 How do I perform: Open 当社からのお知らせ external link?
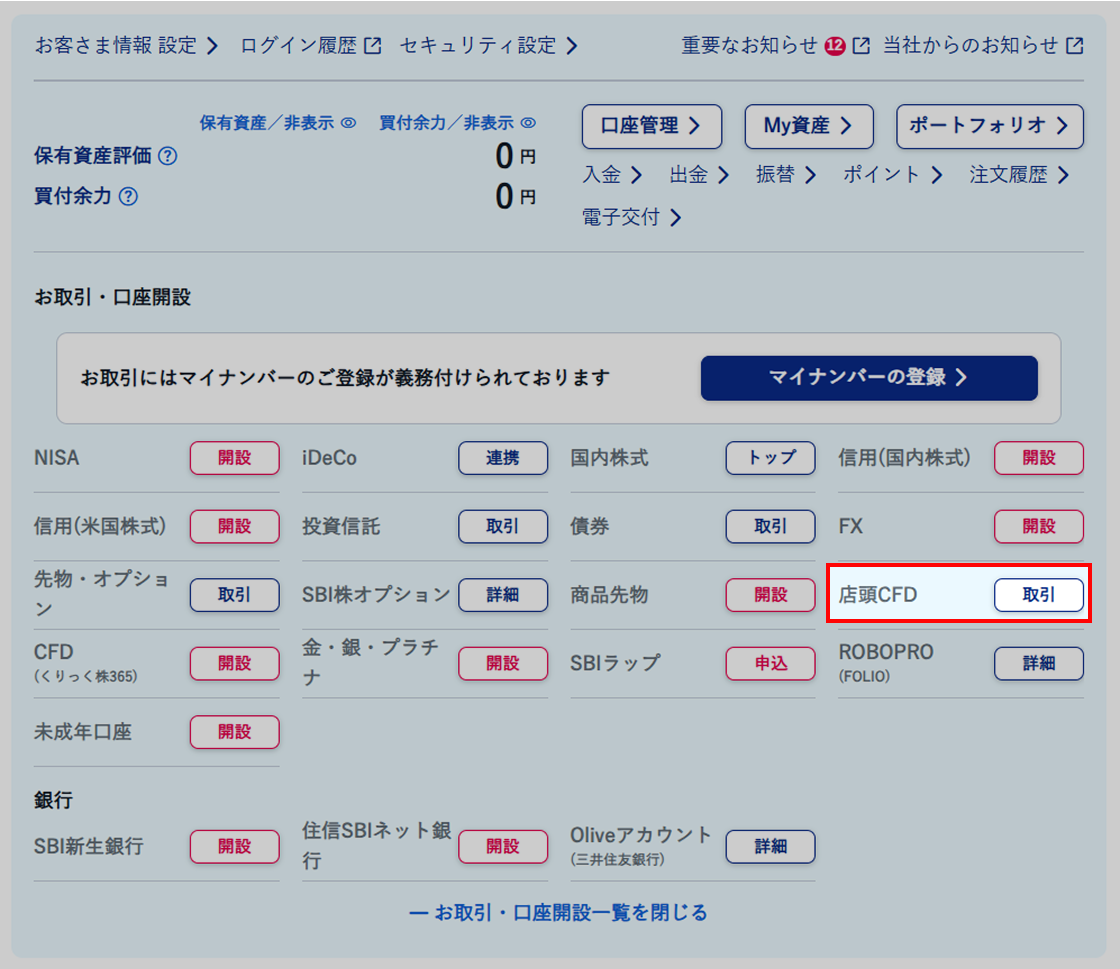tap(982, 45)
